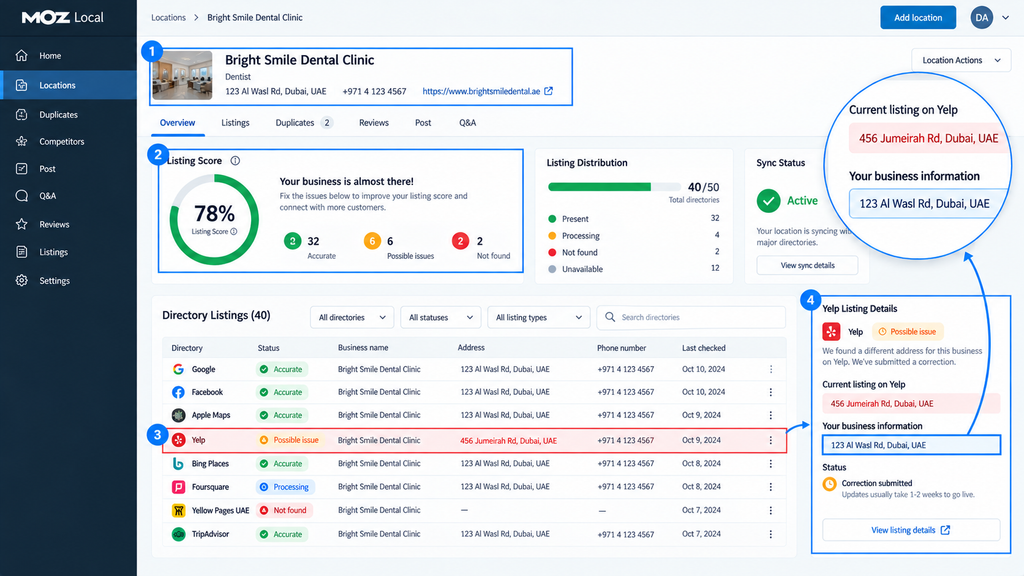Go to Competitors in sidebar
Viewport: 1024px width, 576px height.
61,141
